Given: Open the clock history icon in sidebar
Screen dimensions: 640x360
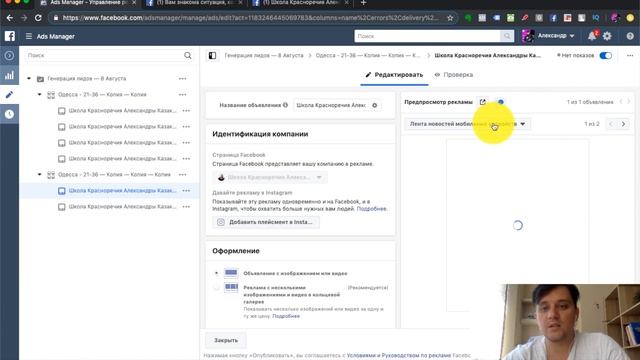Looking at the screenshot, I should 9,114.
